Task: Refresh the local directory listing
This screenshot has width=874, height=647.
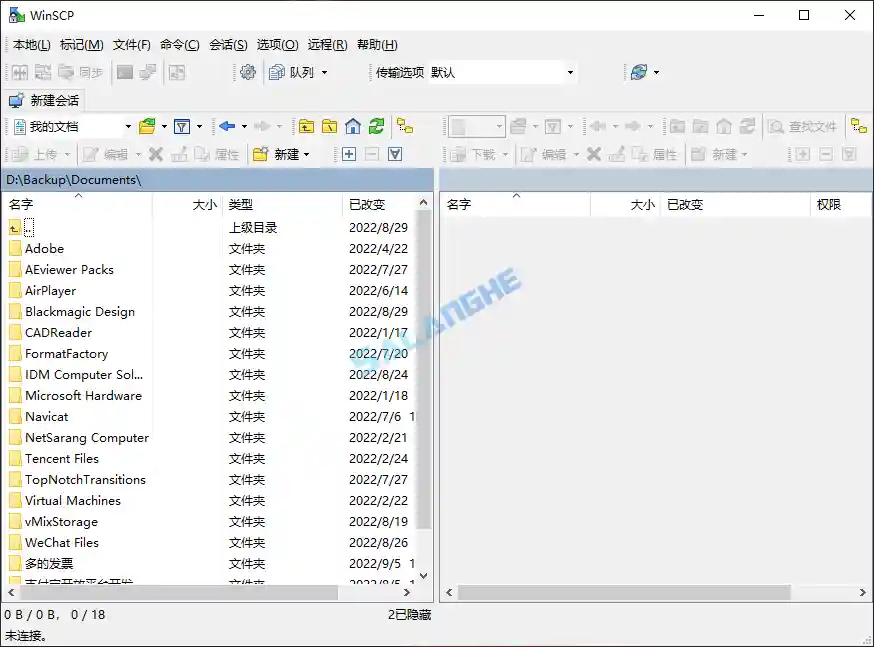Action: (x=374, y=127)
